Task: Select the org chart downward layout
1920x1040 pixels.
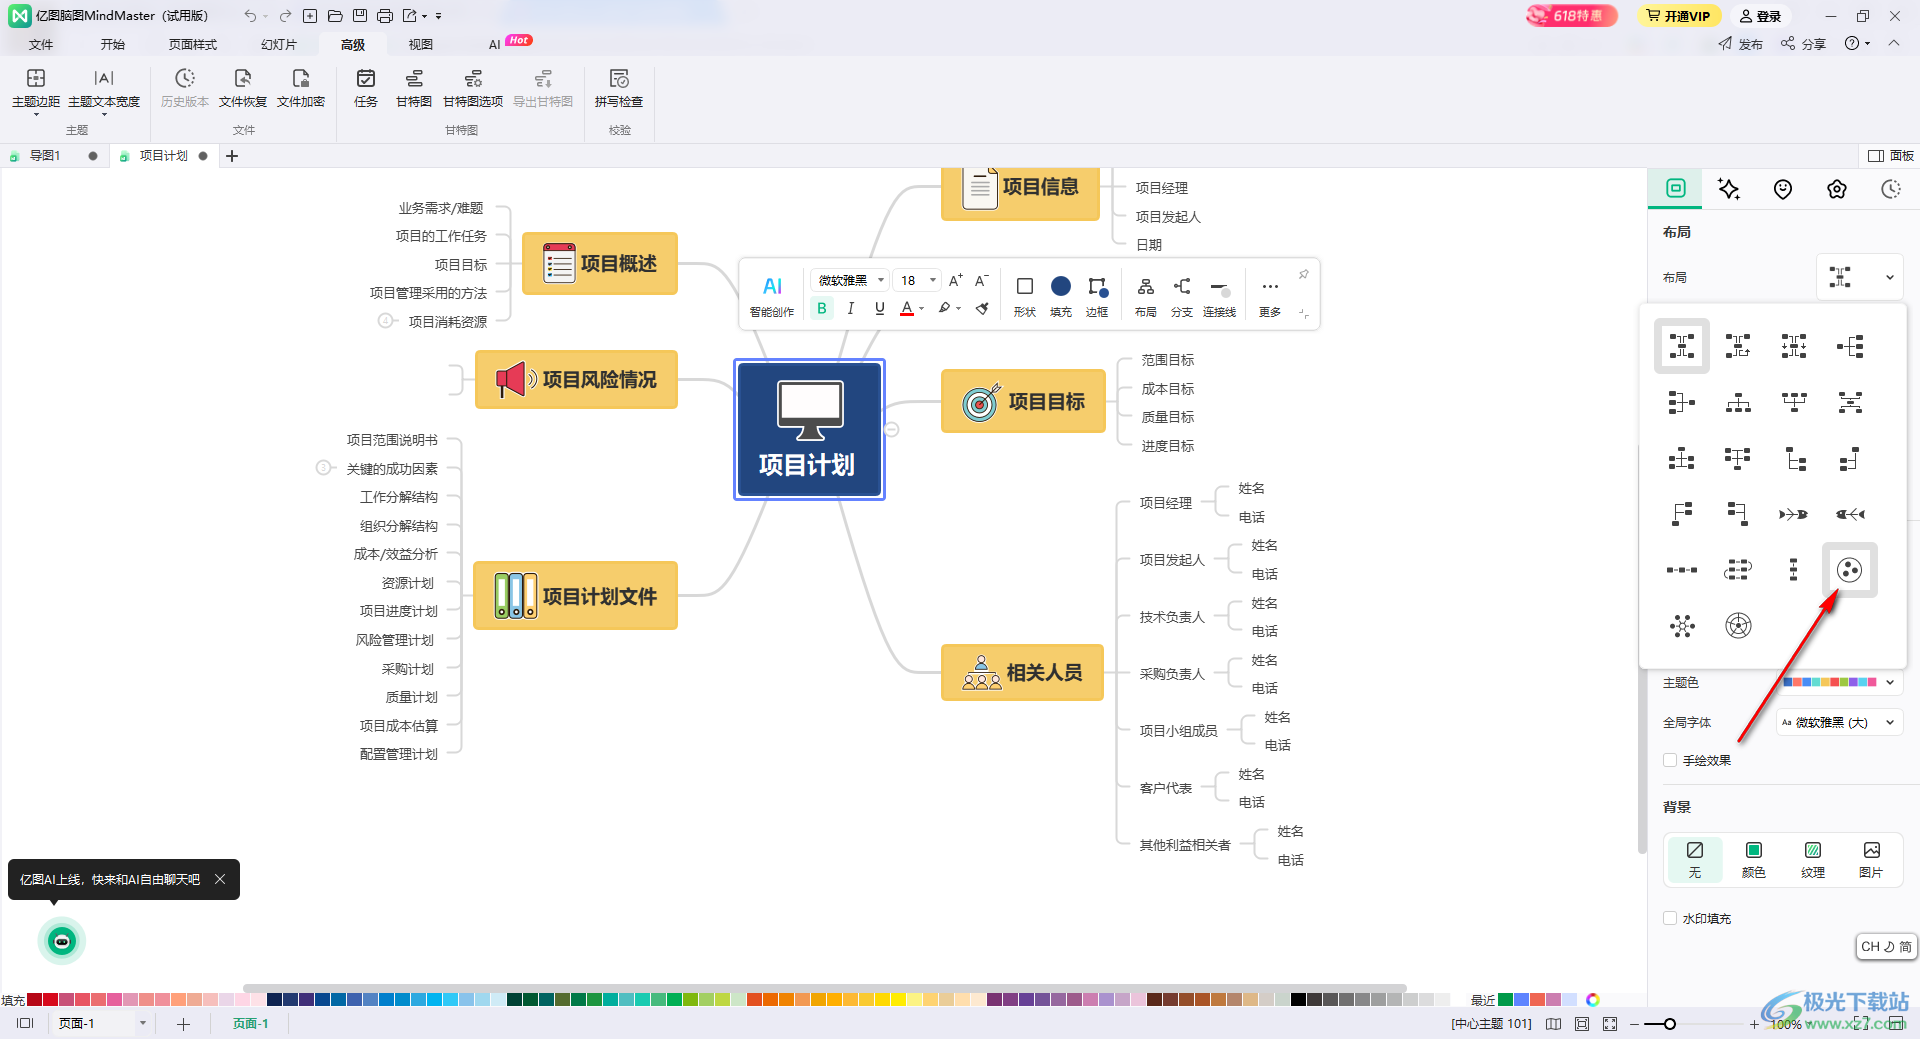Action: pyautogui.click(x=1738, y=402)
